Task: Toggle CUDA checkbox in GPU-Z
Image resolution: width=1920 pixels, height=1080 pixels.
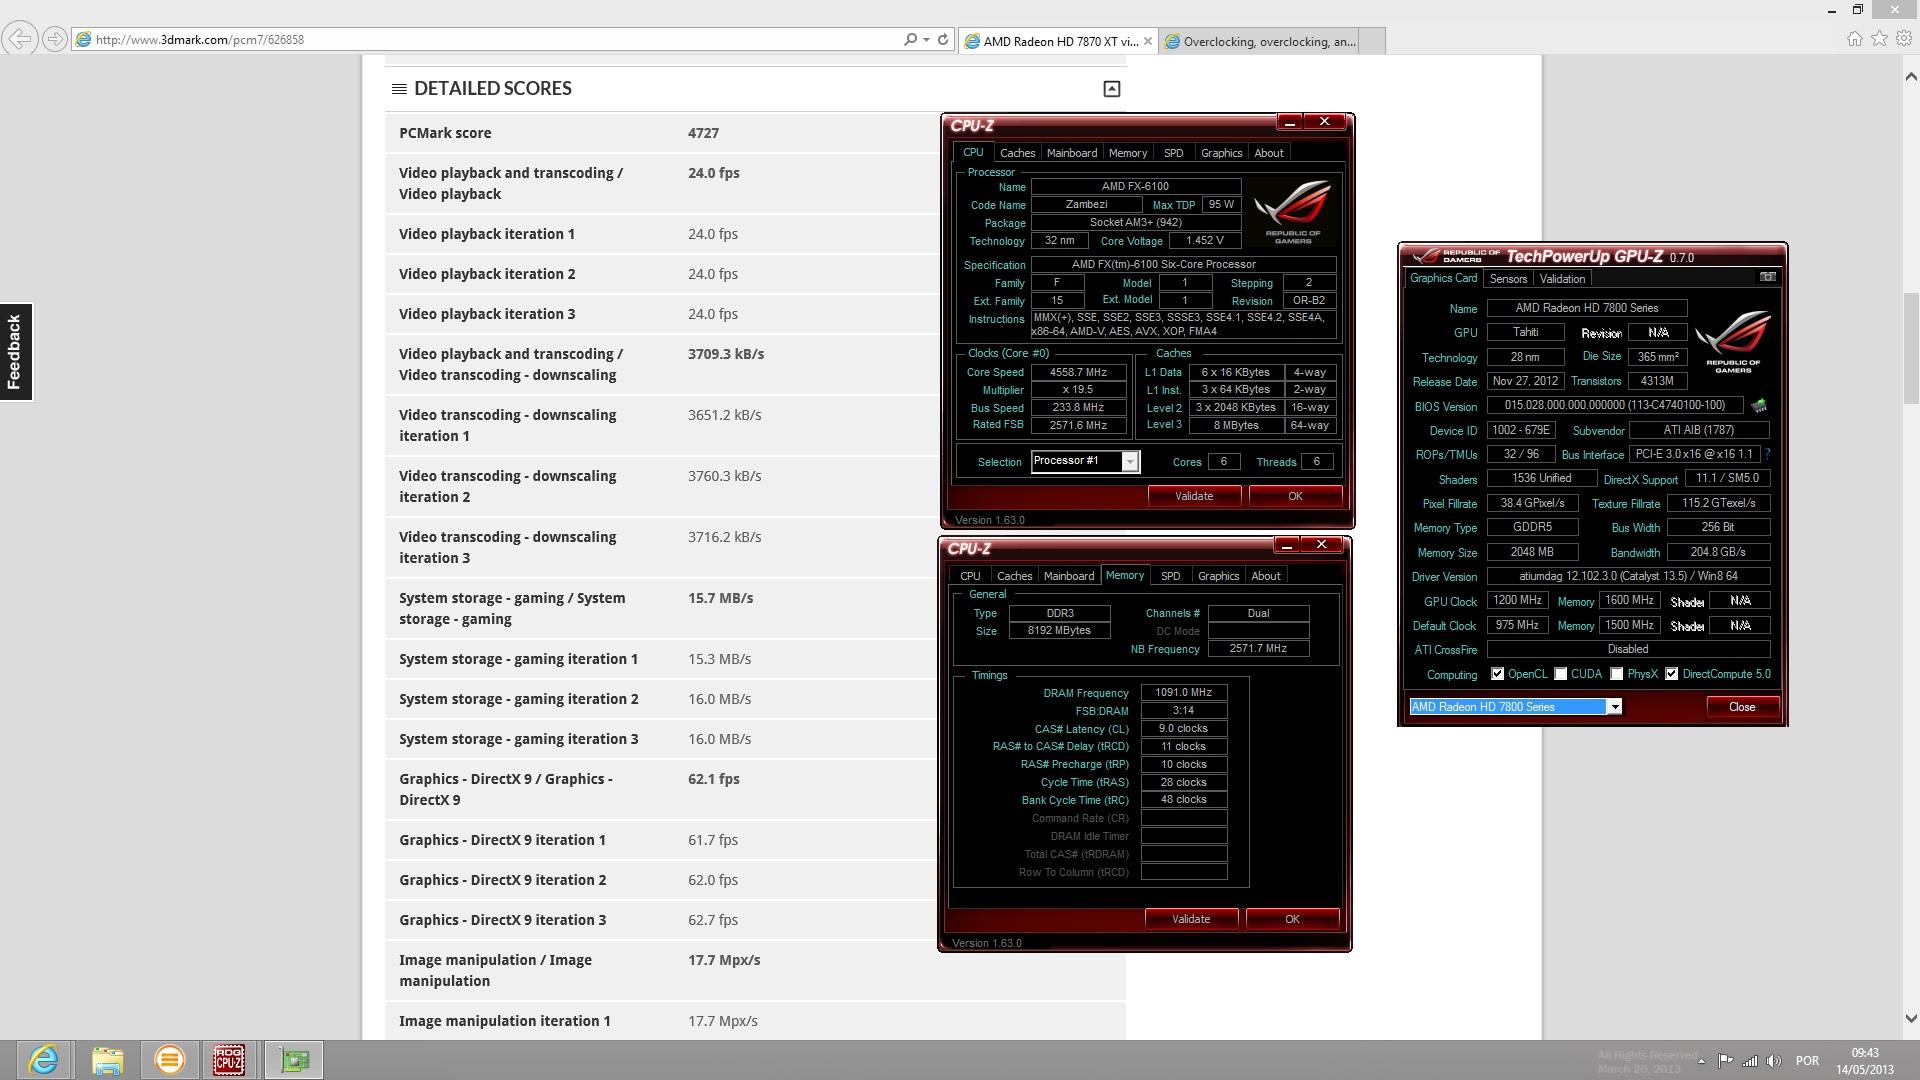Action: tap(1560, 674)
